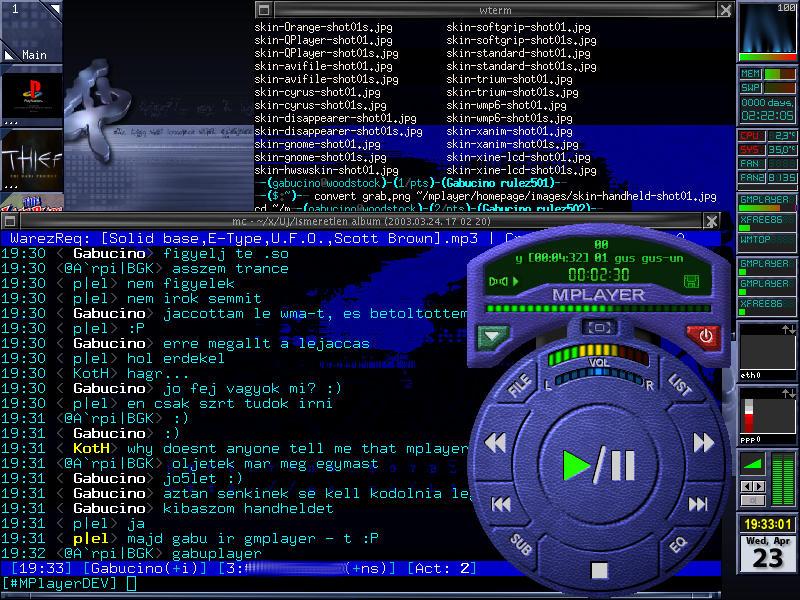The width and height of the screenshot is (800, 600).
Task: Open the LIST playlist button on MPlayer
Action: 679,386
